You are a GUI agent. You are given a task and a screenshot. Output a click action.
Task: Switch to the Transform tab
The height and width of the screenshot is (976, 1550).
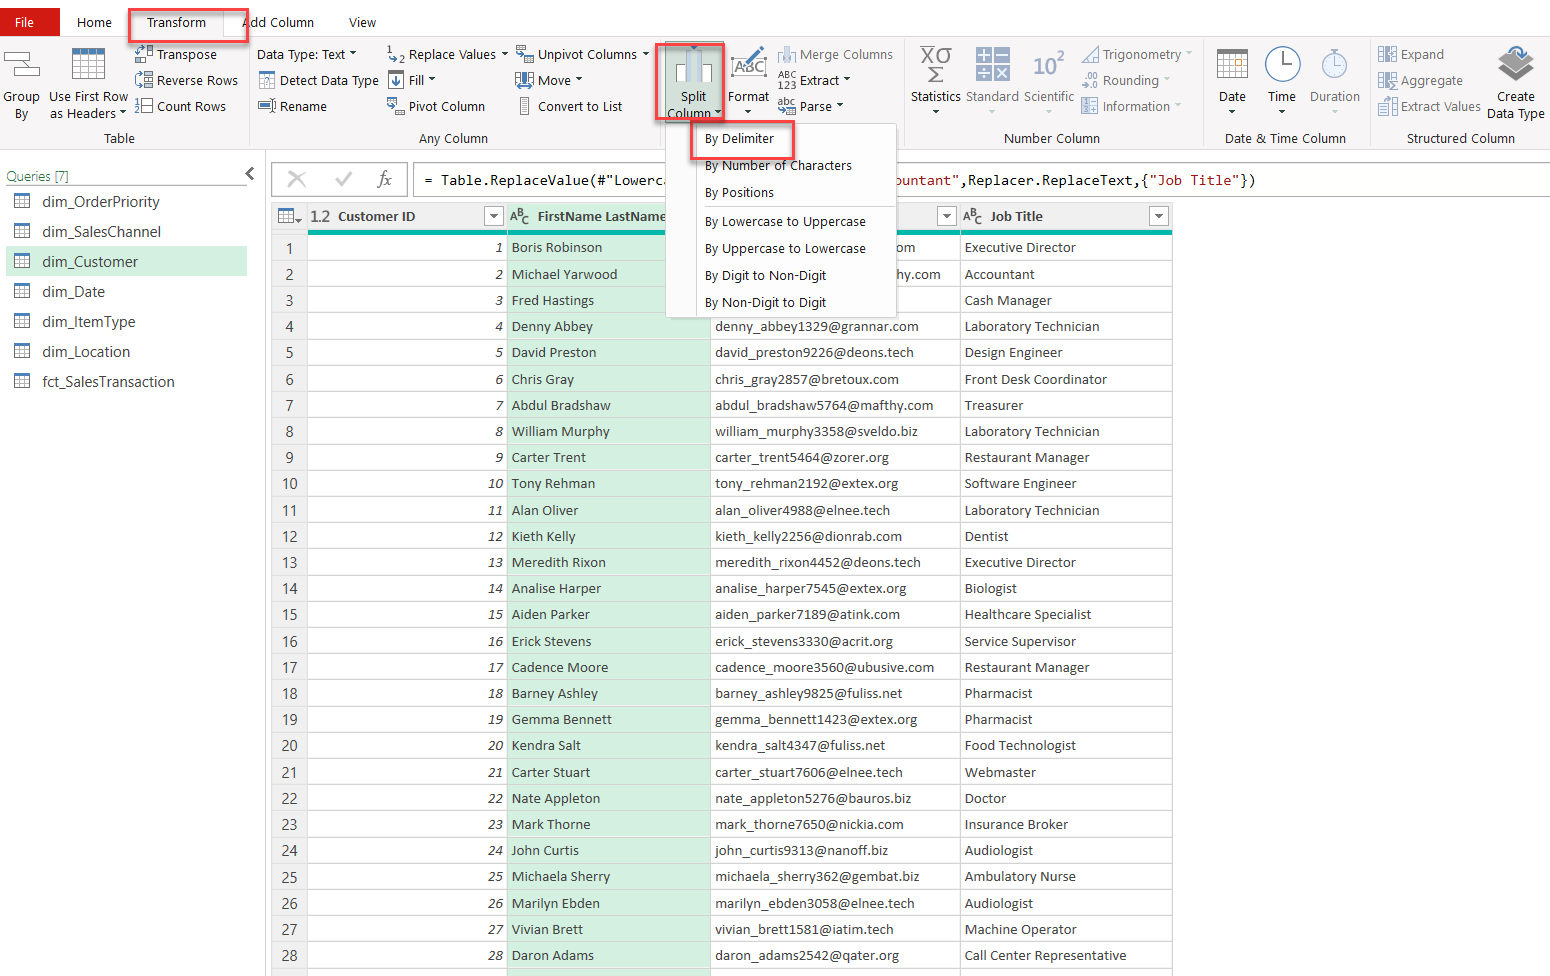click(176, 22)
